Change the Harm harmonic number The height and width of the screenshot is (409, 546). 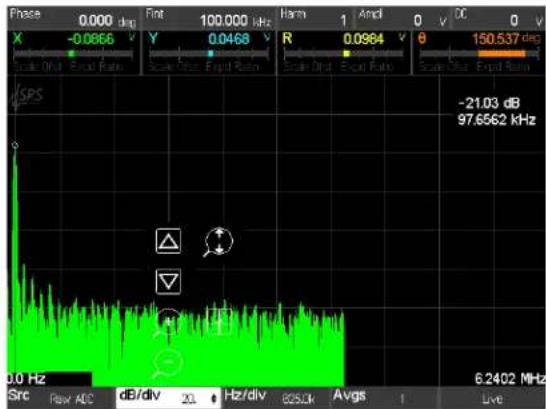click(x=315, y=19)
